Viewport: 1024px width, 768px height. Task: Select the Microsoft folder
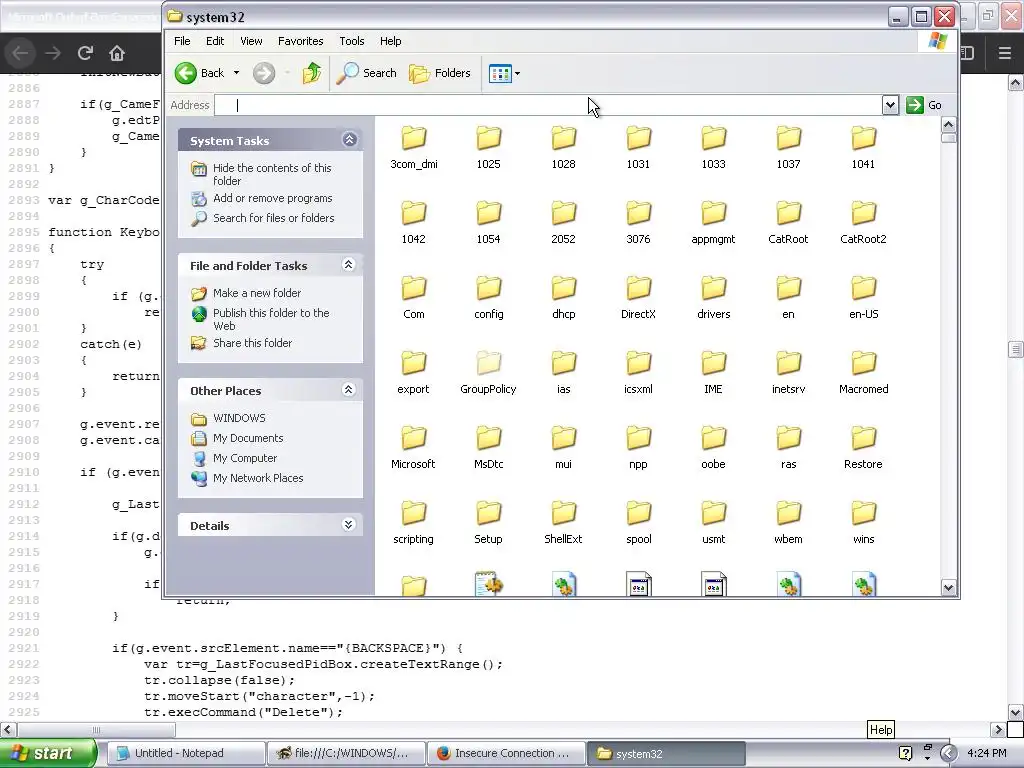coord(413,448)
